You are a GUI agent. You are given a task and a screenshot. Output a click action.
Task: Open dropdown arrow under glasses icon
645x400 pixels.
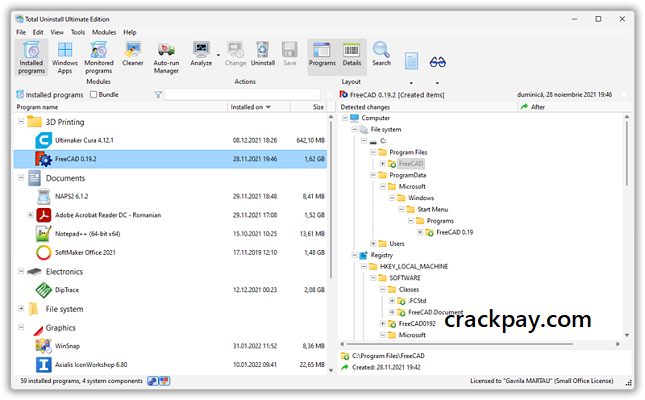pyautogui.click(x=437, y=83)
